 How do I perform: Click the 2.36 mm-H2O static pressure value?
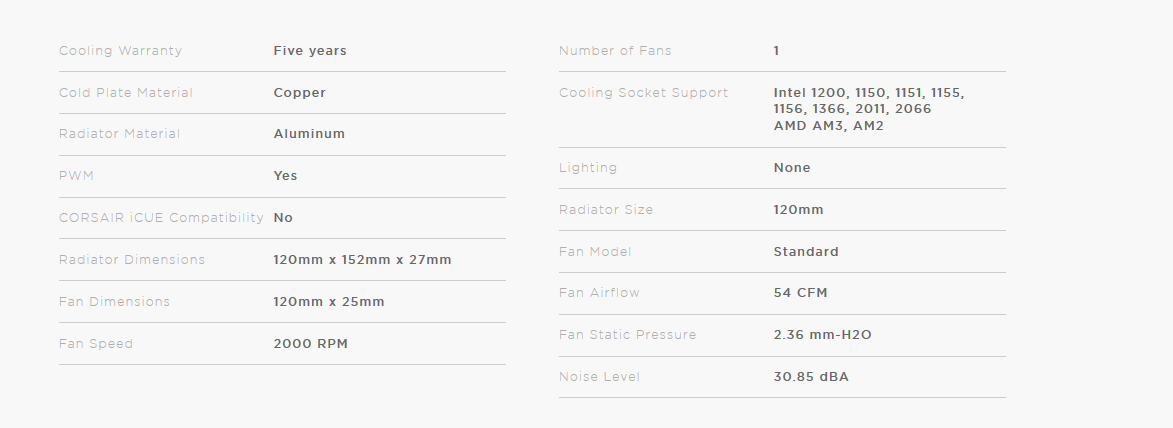822,334
